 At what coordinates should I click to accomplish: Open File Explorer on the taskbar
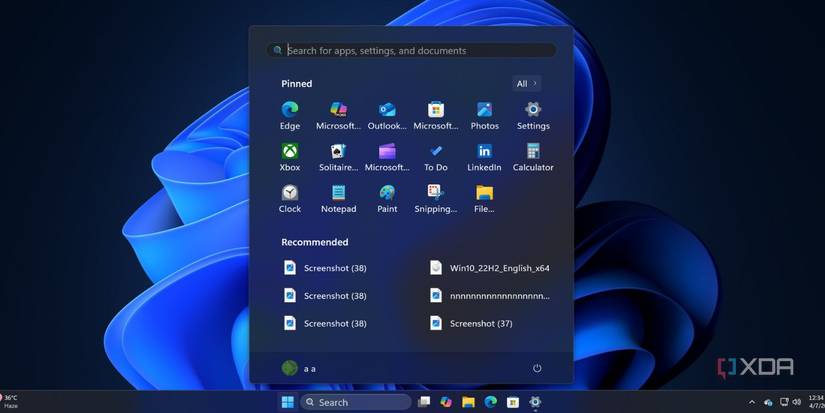[468, 402]
